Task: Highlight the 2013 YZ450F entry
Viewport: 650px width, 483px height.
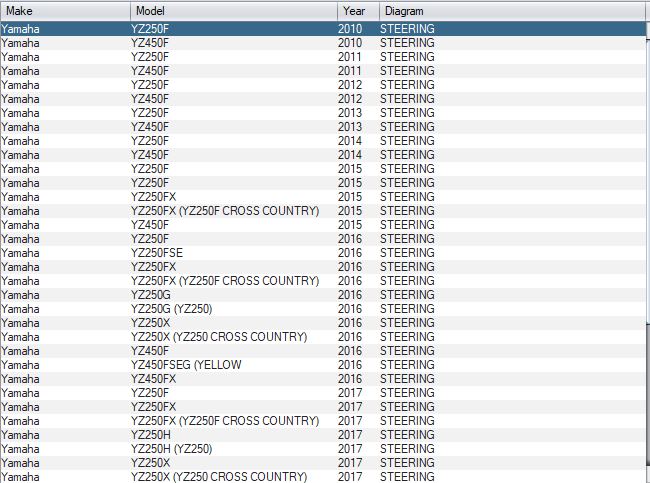Action: pos(323,127)
